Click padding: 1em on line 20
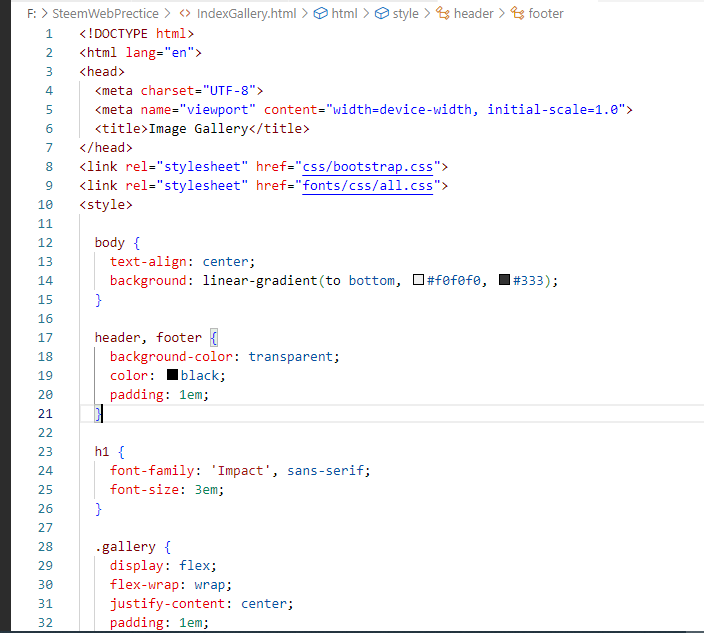 click(159, 395)
